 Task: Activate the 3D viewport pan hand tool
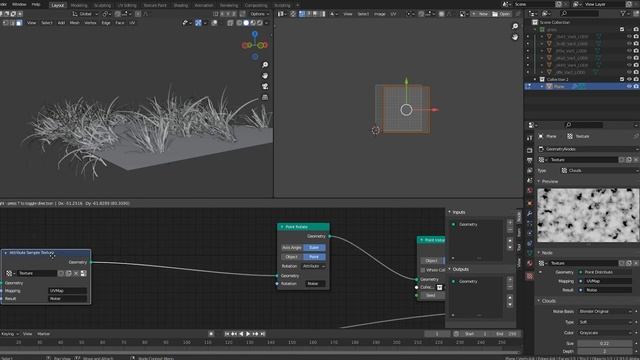pyautogui.click(x=265, y=76)
